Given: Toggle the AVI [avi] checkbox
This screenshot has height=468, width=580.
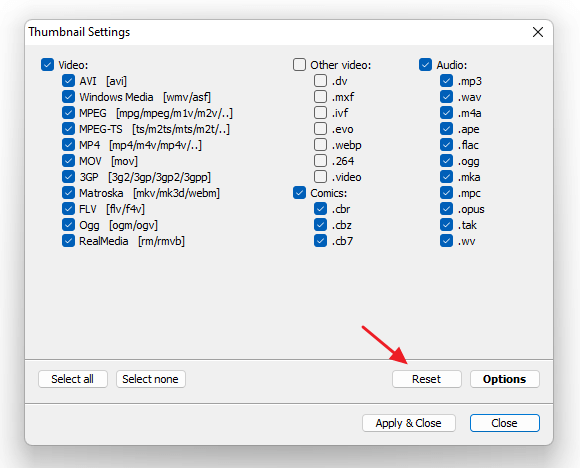Looking at the screenshot, I should [68, 81].
